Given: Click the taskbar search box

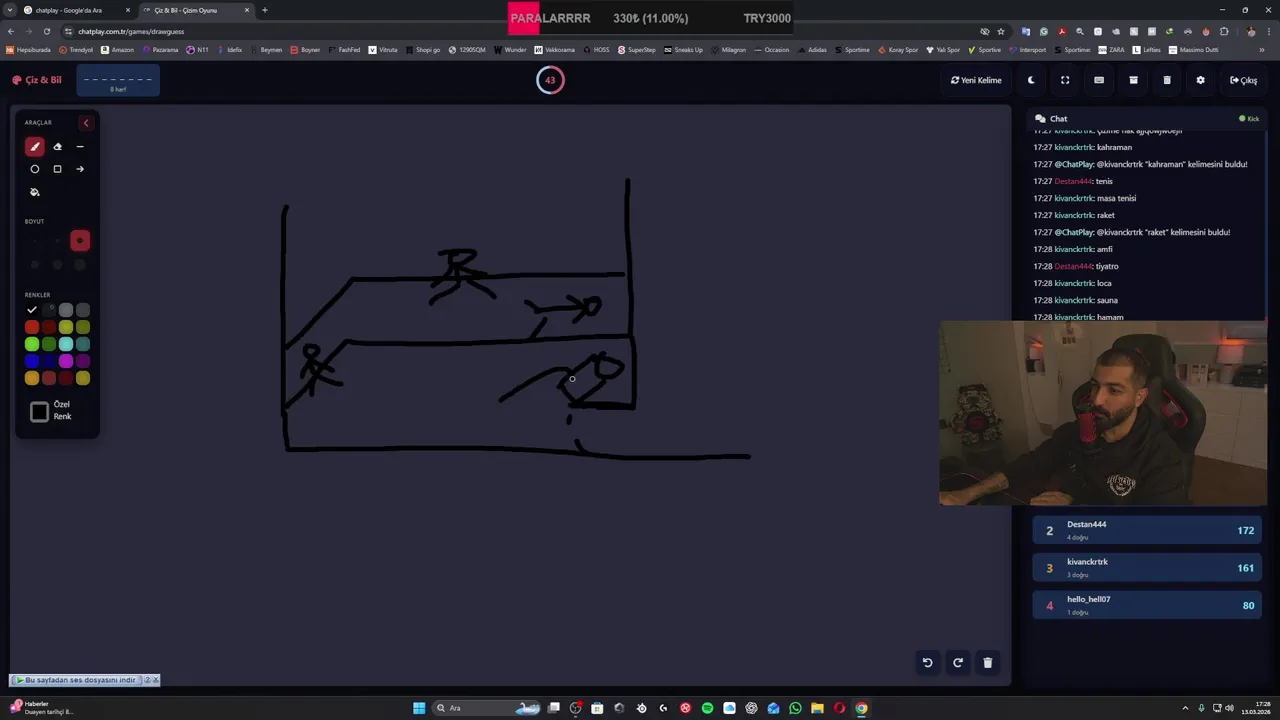Looking at the screenshot, I should tap(487, 708).
